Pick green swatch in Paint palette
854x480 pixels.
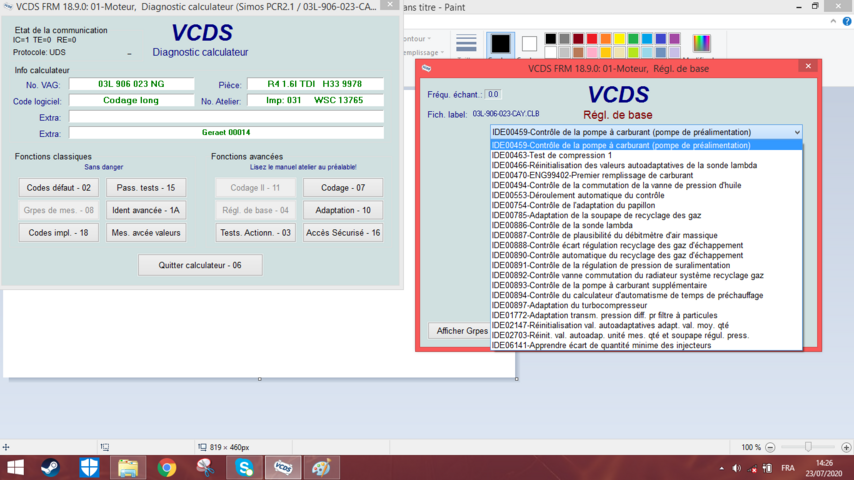point(633,39)
